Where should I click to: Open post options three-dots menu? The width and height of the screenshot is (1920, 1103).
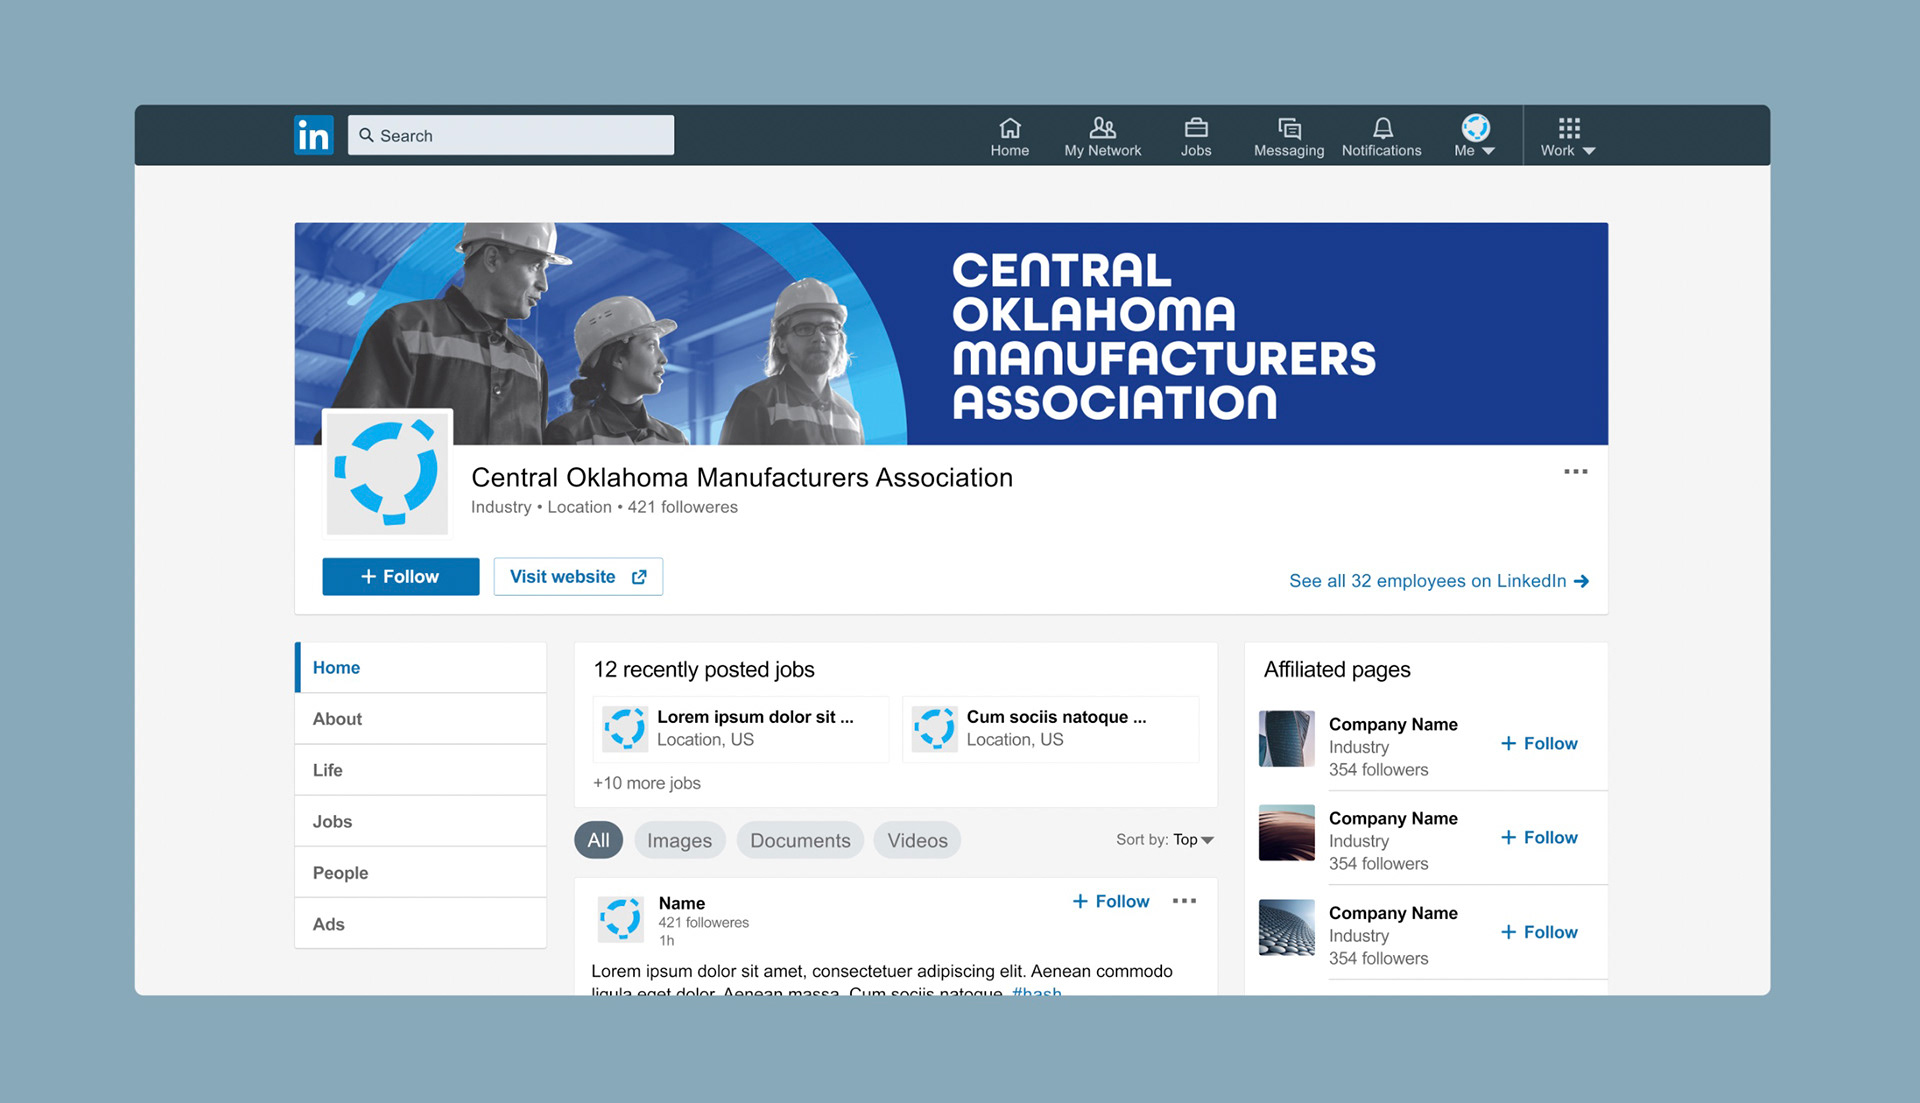pyautogui.click(x=1184, y=901)
